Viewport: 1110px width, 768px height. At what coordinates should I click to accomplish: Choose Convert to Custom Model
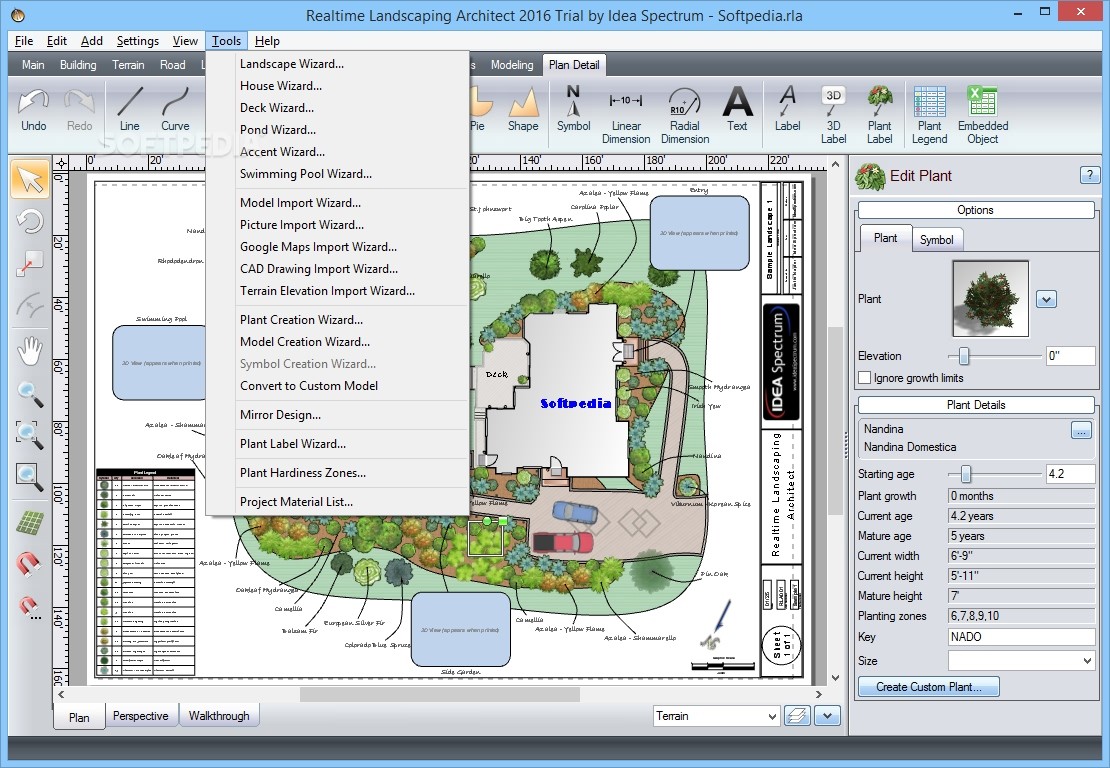tap(309, 386)
